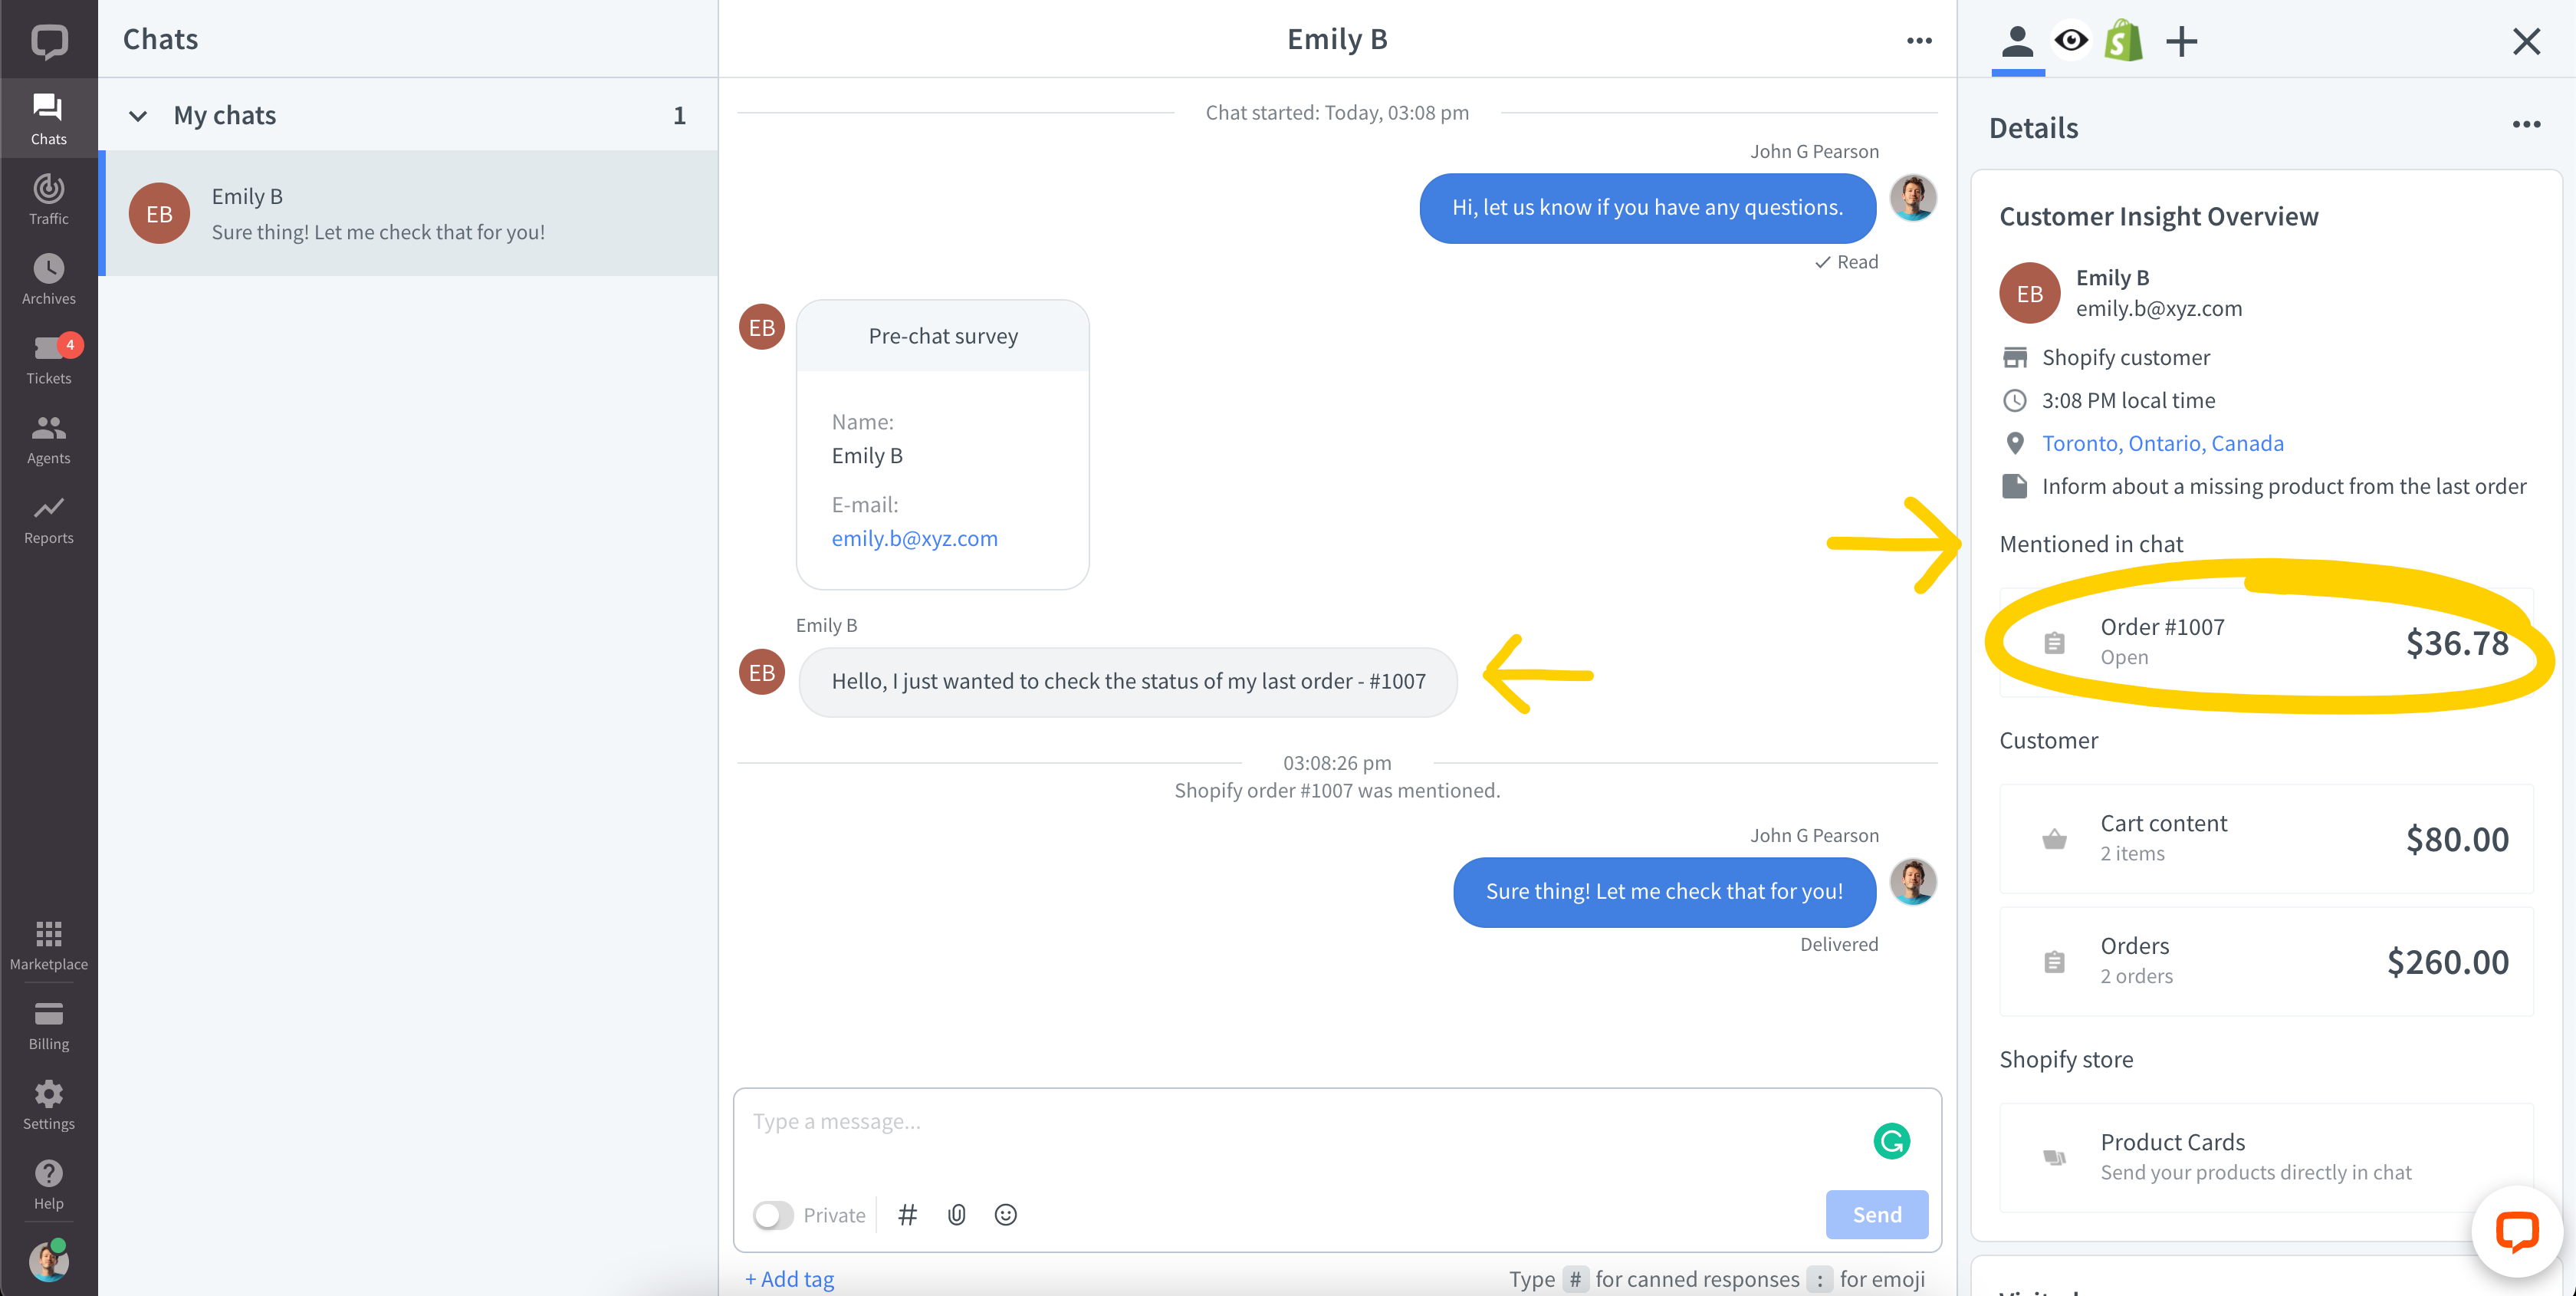Image resolution: width=2576 pixels, height=1296 pixels.
Task: Click the emily.b@xyz.com email link
Action: click(x=914, y=539)
